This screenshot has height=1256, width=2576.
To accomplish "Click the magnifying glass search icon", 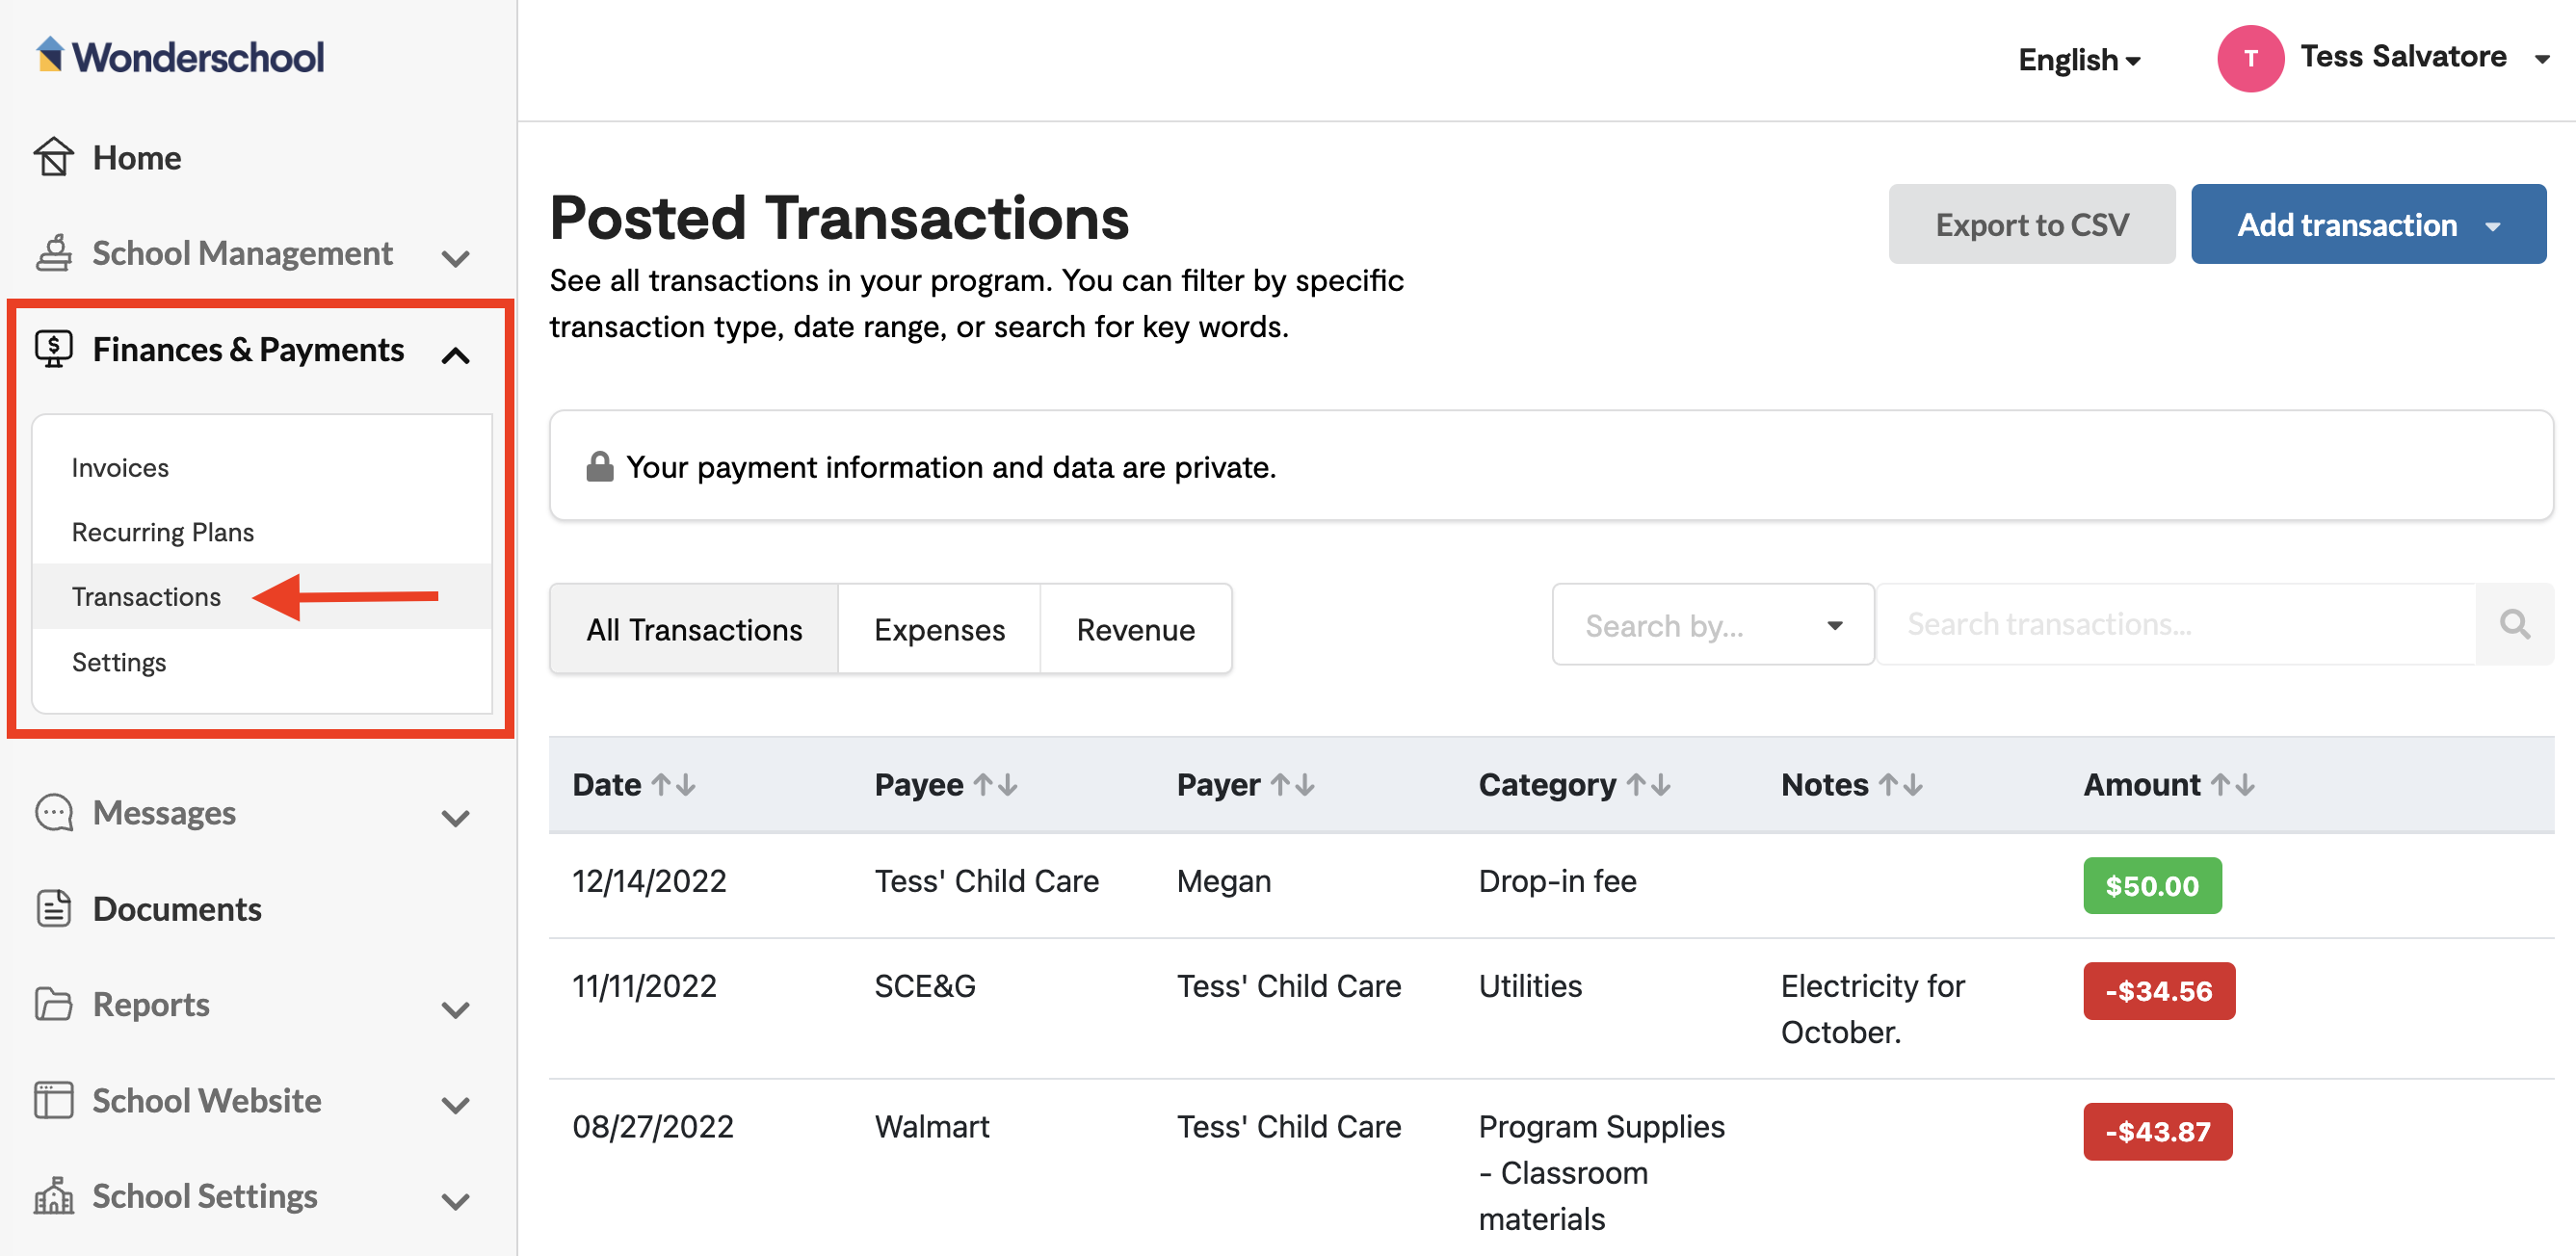I will 2514,624.
